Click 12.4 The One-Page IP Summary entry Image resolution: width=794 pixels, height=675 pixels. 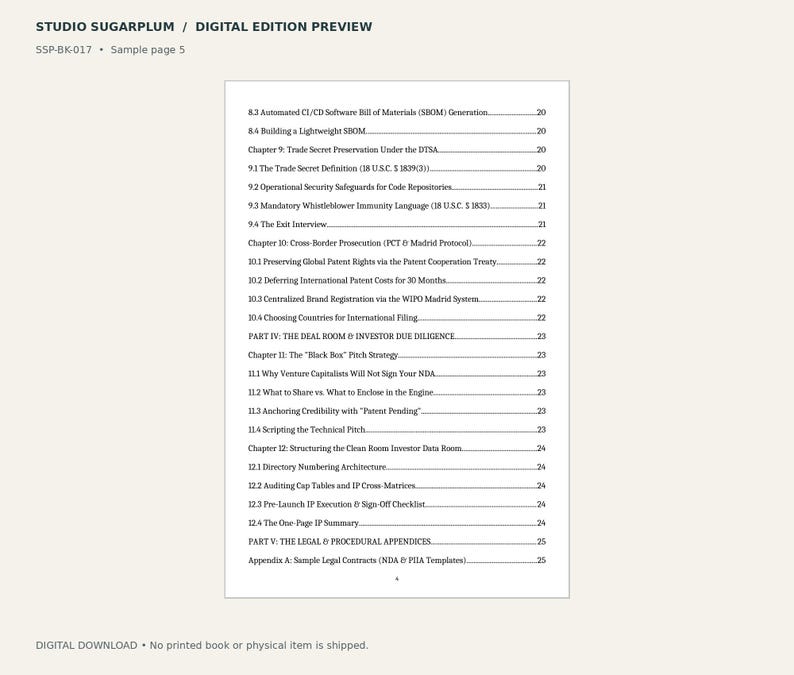tap(397, 523)
